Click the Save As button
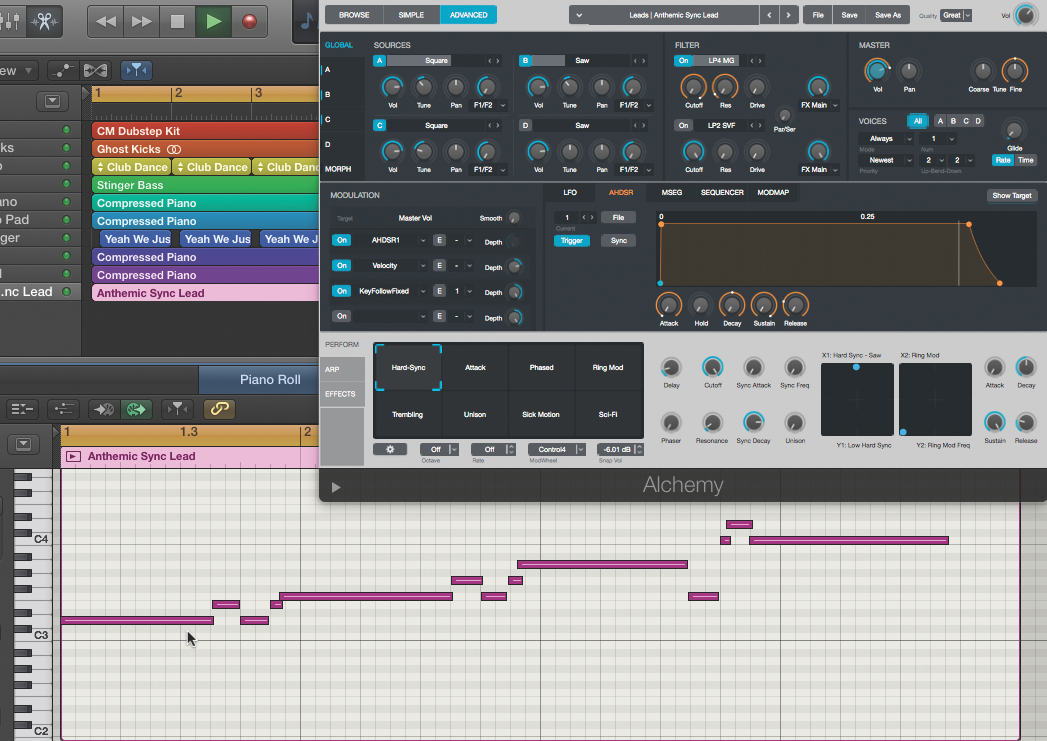This screenshot has width=1047, height=741. point(887,15)
